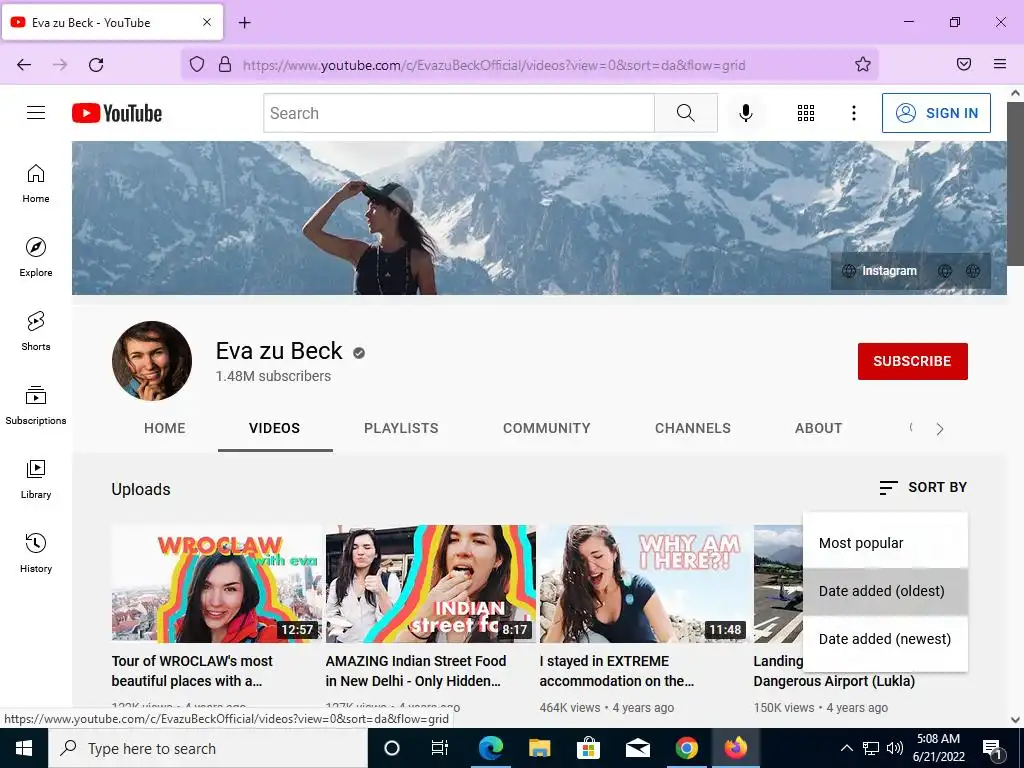Click the taskbar search box
The width and height of the screenshot is (1024, 768).
[x=208, y=748]
